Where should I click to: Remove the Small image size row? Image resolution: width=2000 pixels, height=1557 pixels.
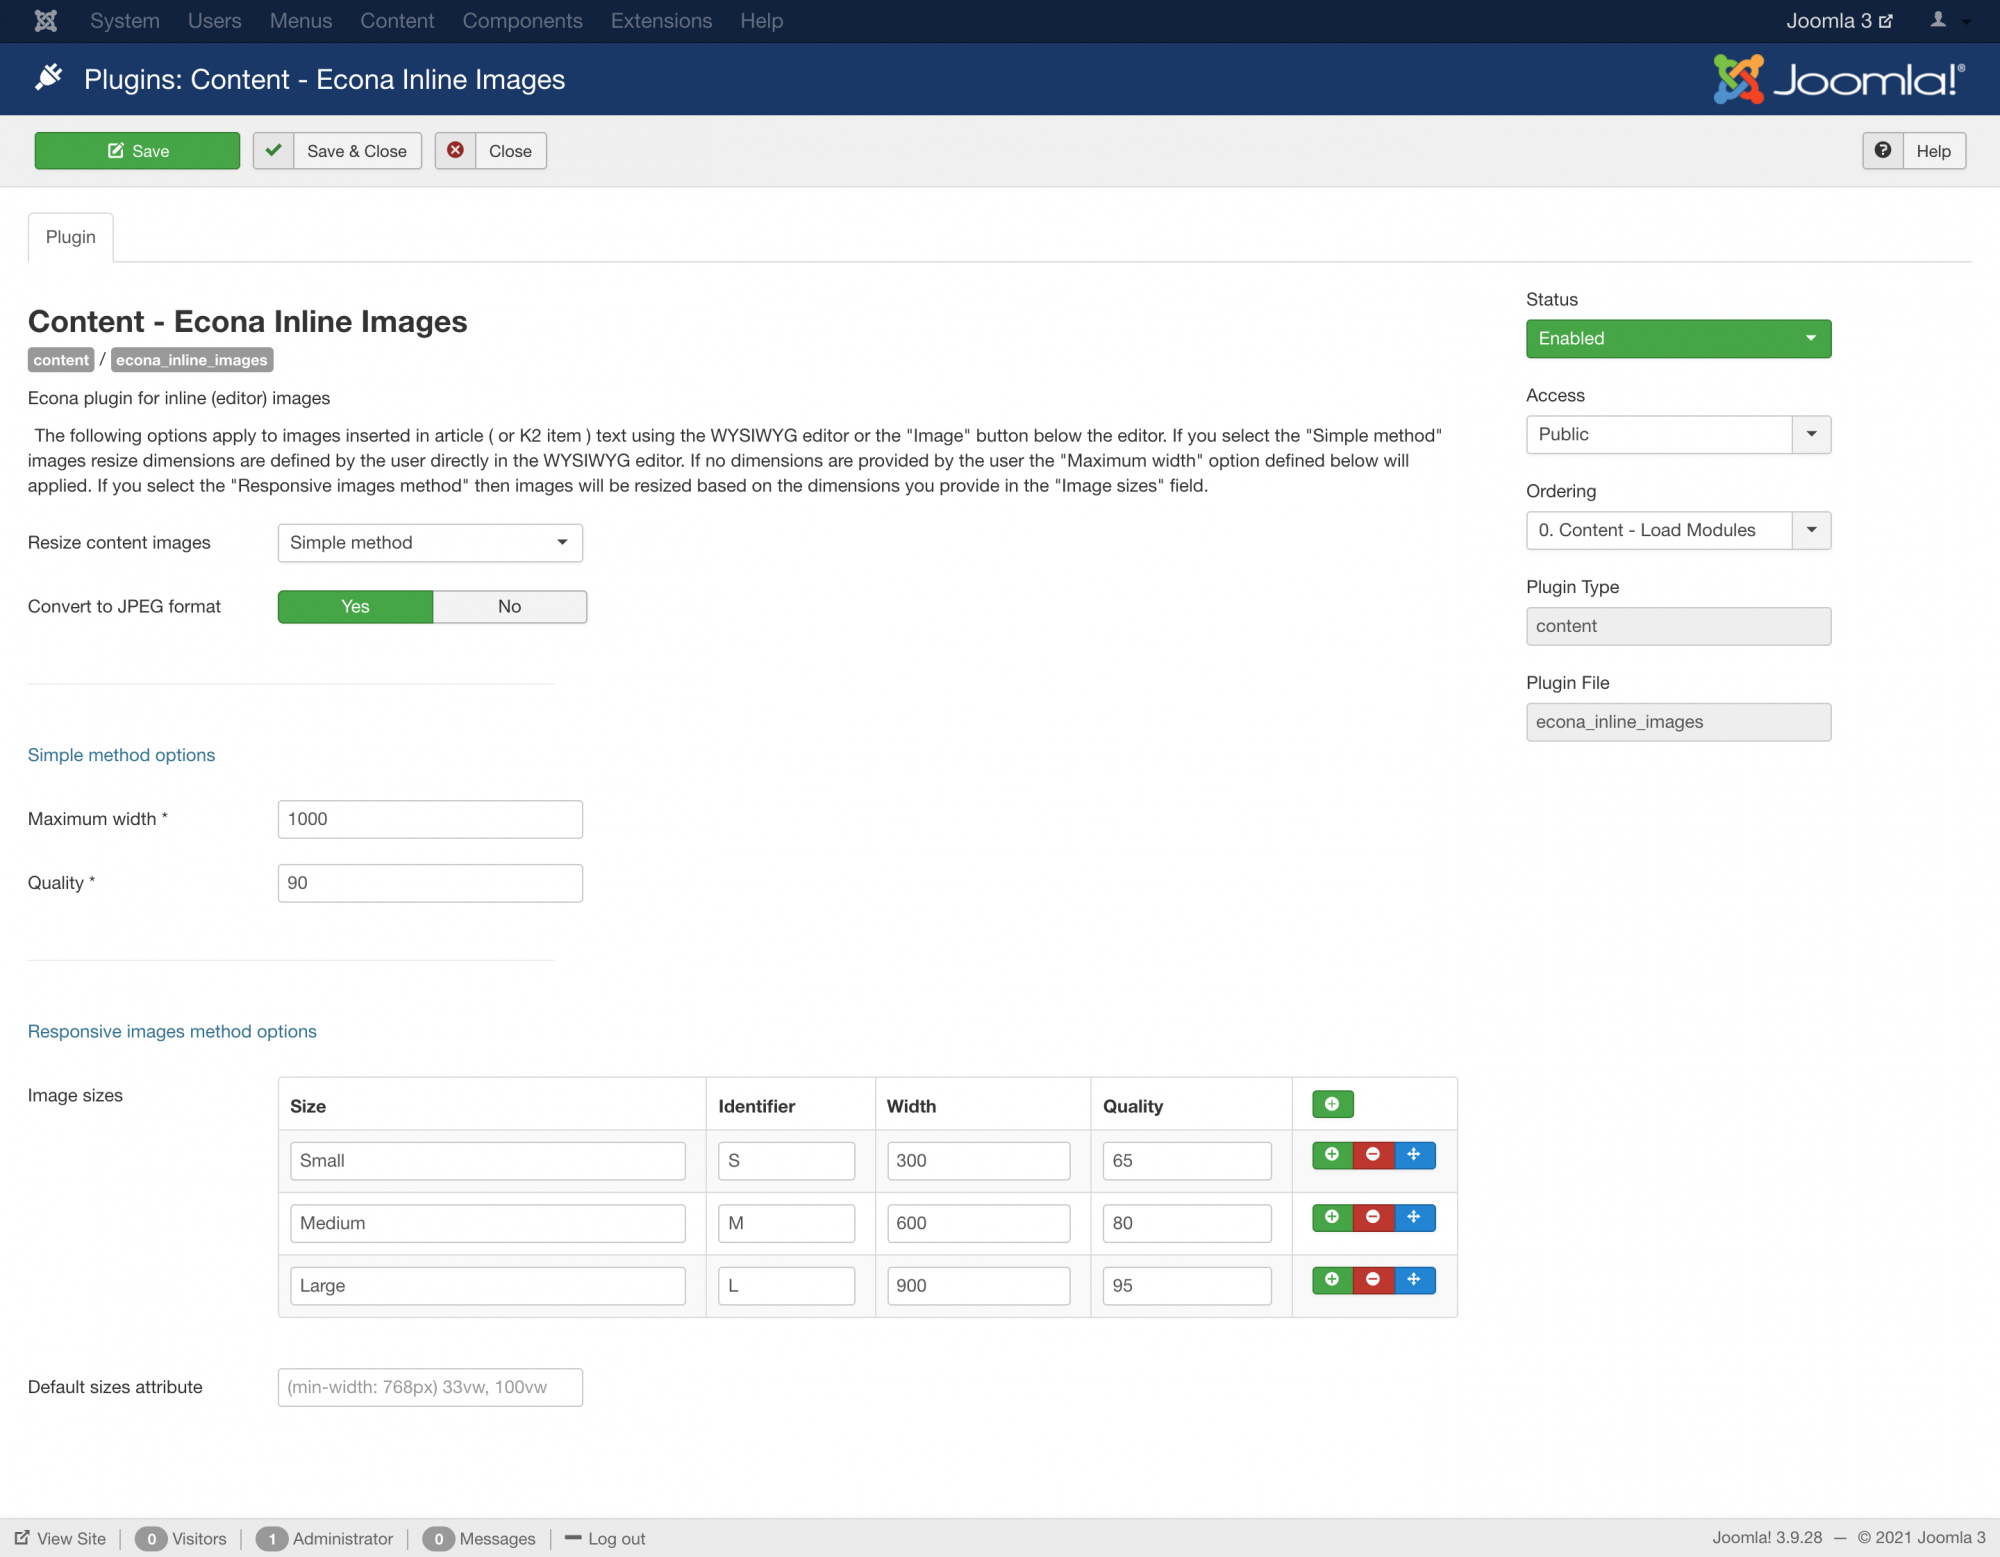coord(1373,1155)
